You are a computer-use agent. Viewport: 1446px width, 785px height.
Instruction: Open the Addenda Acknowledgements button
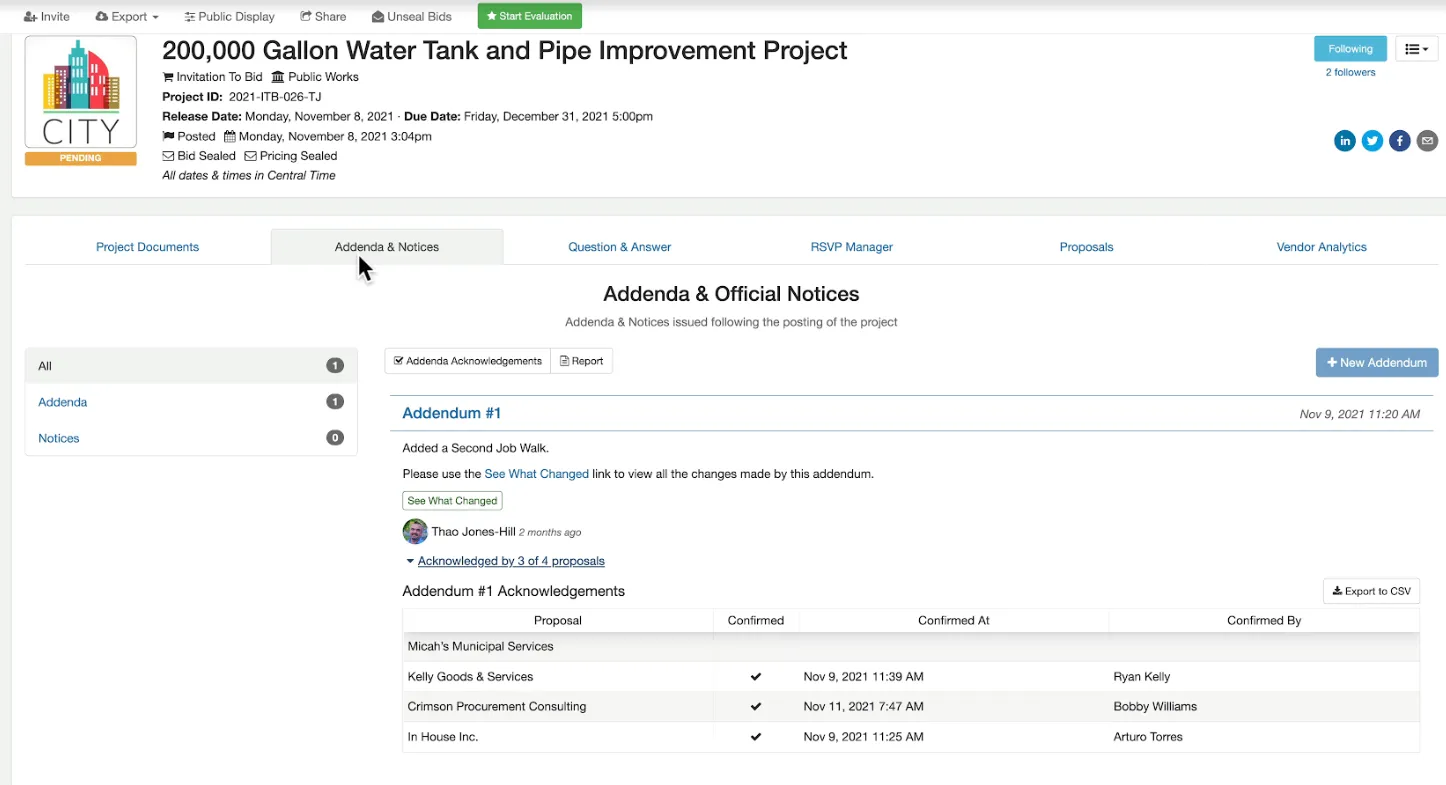point(467,361)
